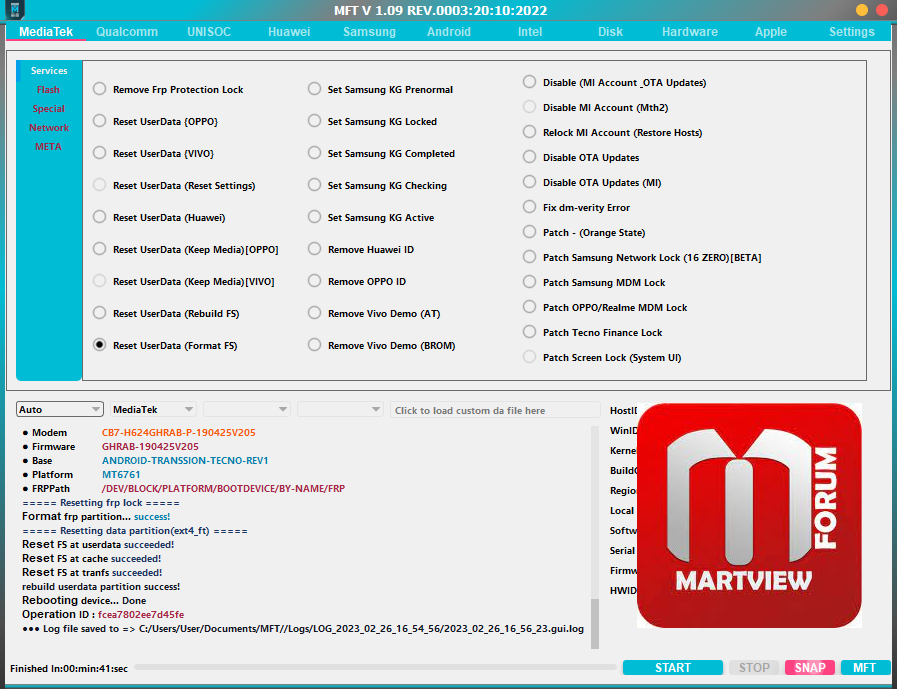Viewport: 897px width, 689px height.
Task: Choose Patch Samsung MDM Lock
Action: pyautogui.click(x=594, y=282)
